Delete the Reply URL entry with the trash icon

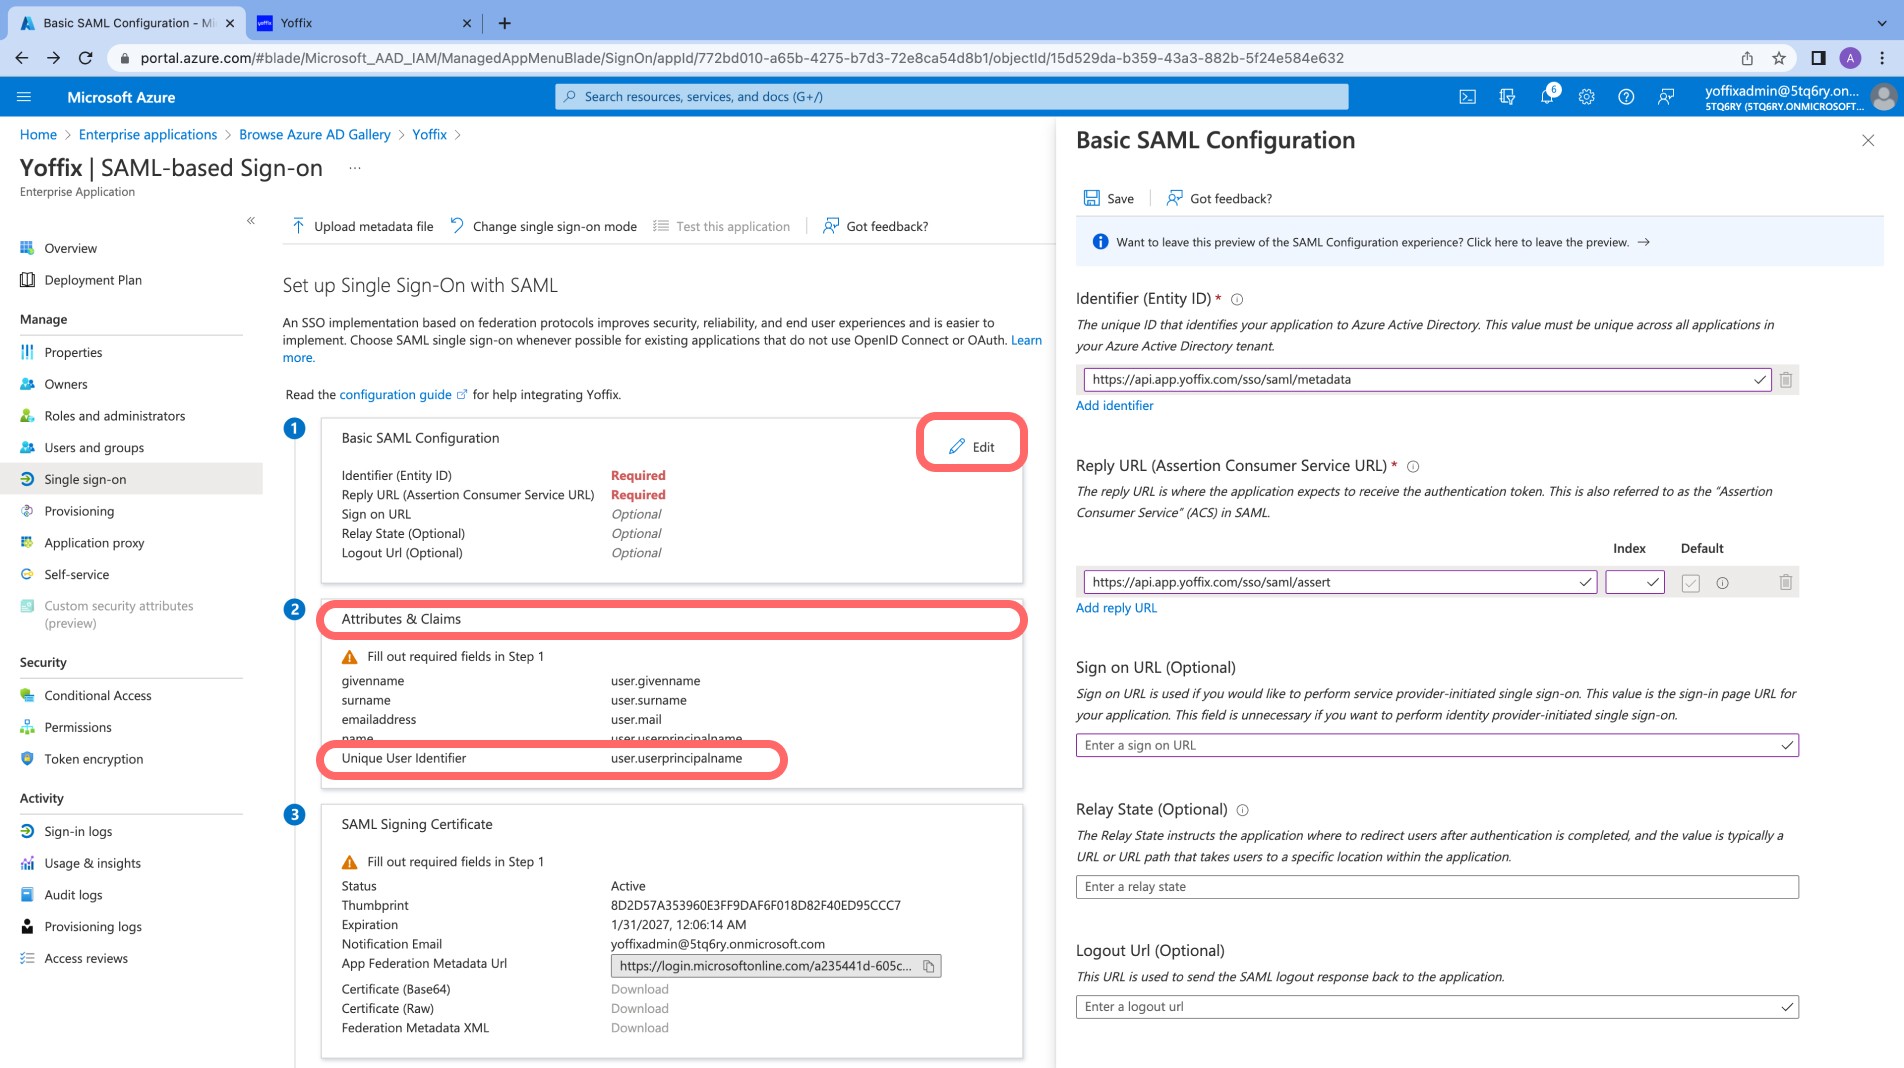pyautogui.click(x=1785, y=582)
